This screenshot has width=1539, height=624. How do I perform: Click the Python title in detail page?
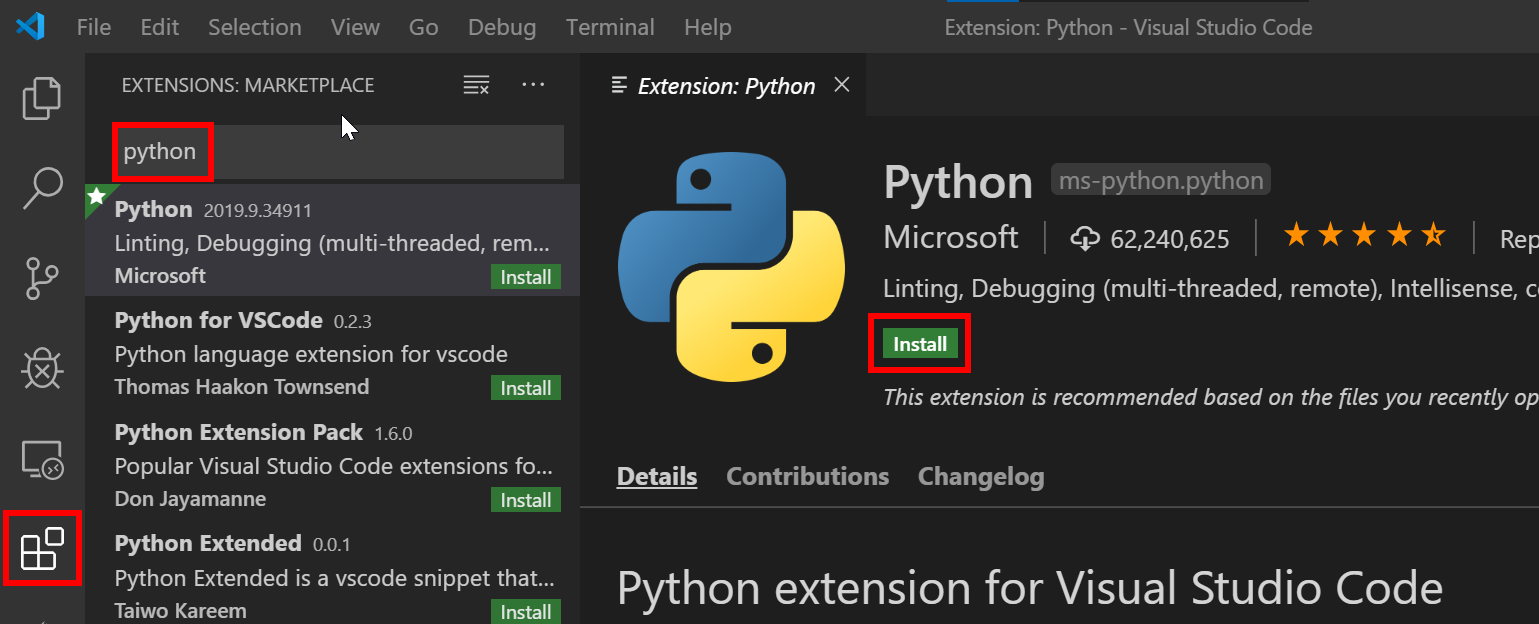click(x=958, y=182)
